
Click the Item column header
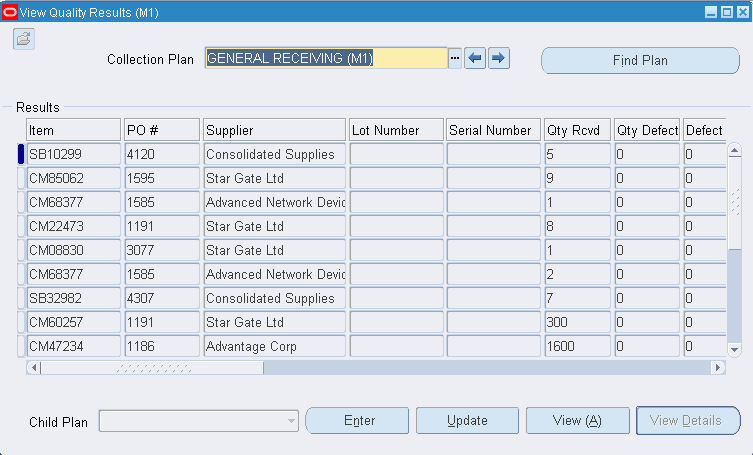click(x=73, y=130)
